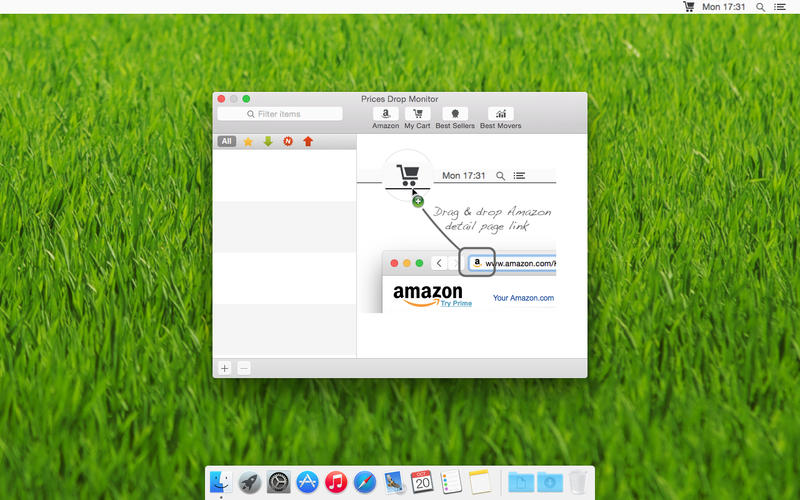The height and width of the screenshot is (500, 800).
Task: Filter items by price drop green arrow
Action: pos(268,142)
